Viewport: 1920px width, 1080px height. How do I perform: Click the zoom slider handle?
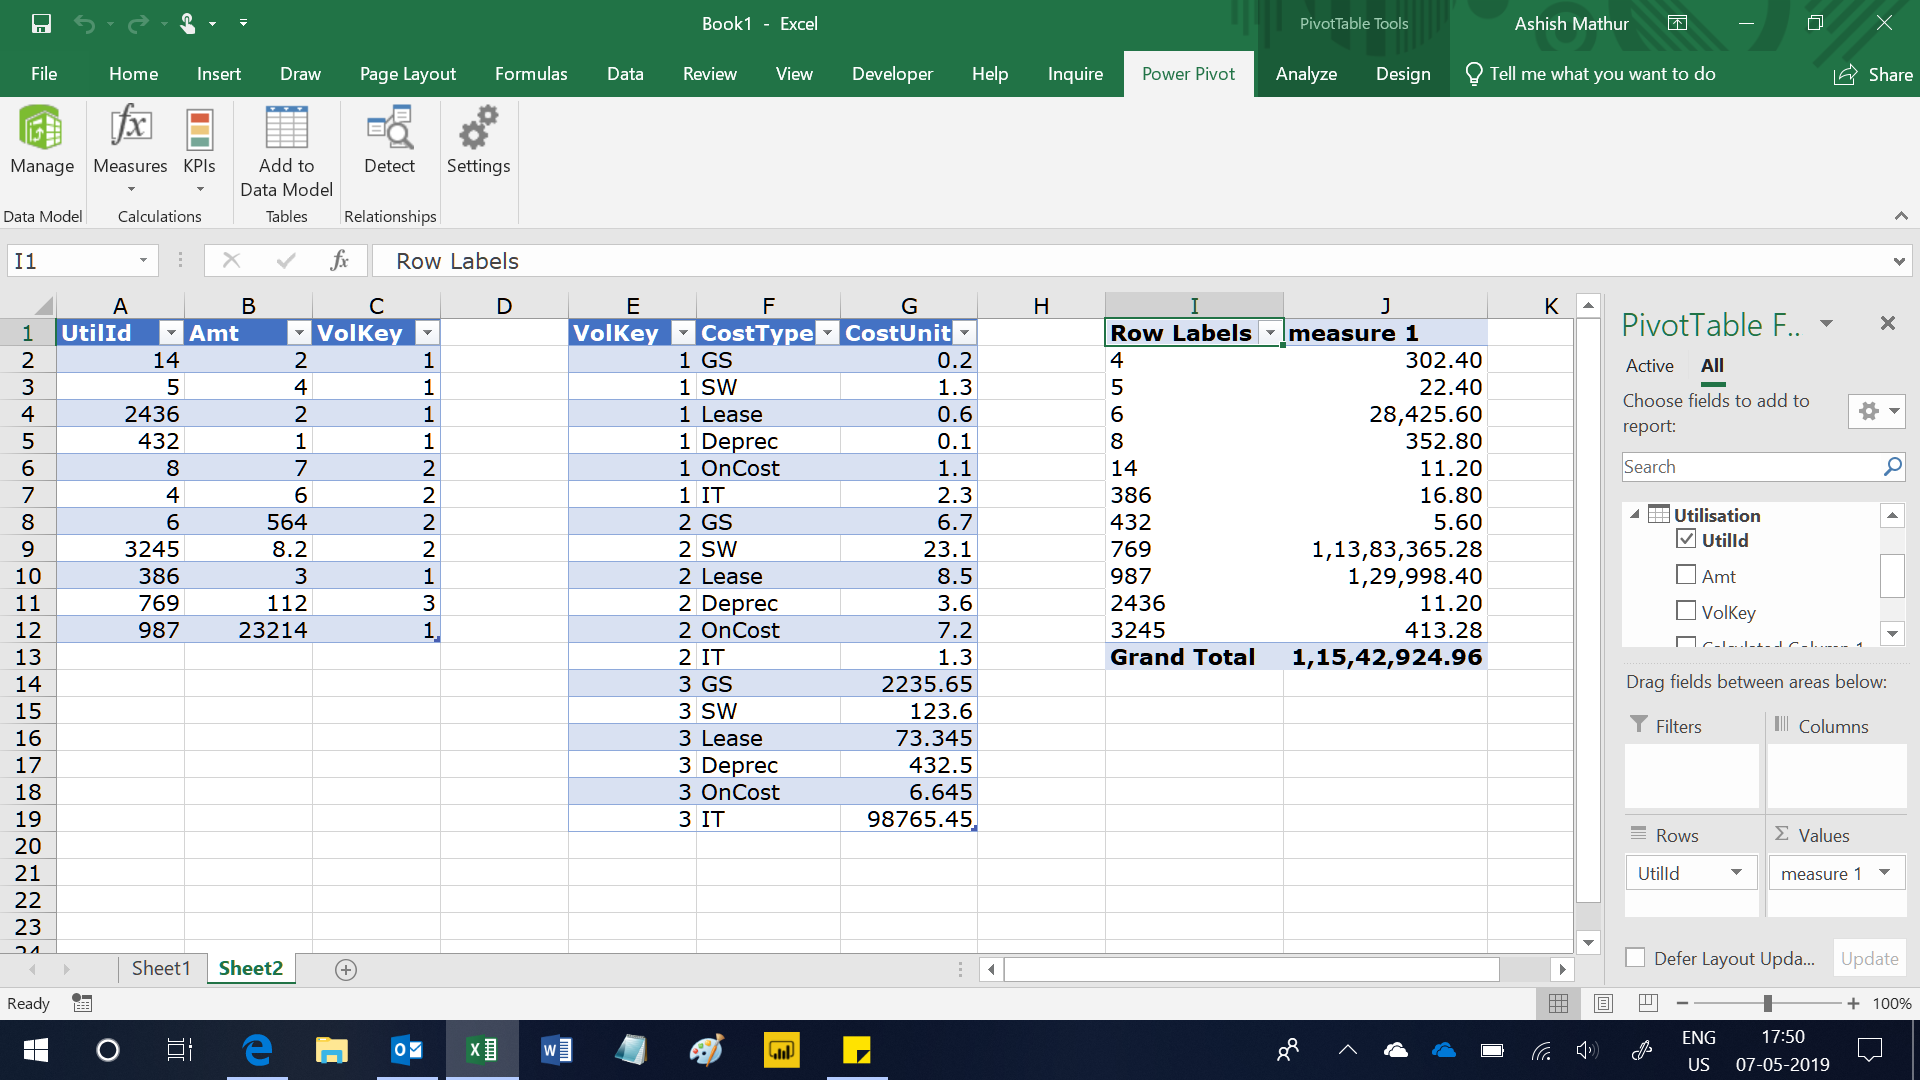point(1768,1003)
